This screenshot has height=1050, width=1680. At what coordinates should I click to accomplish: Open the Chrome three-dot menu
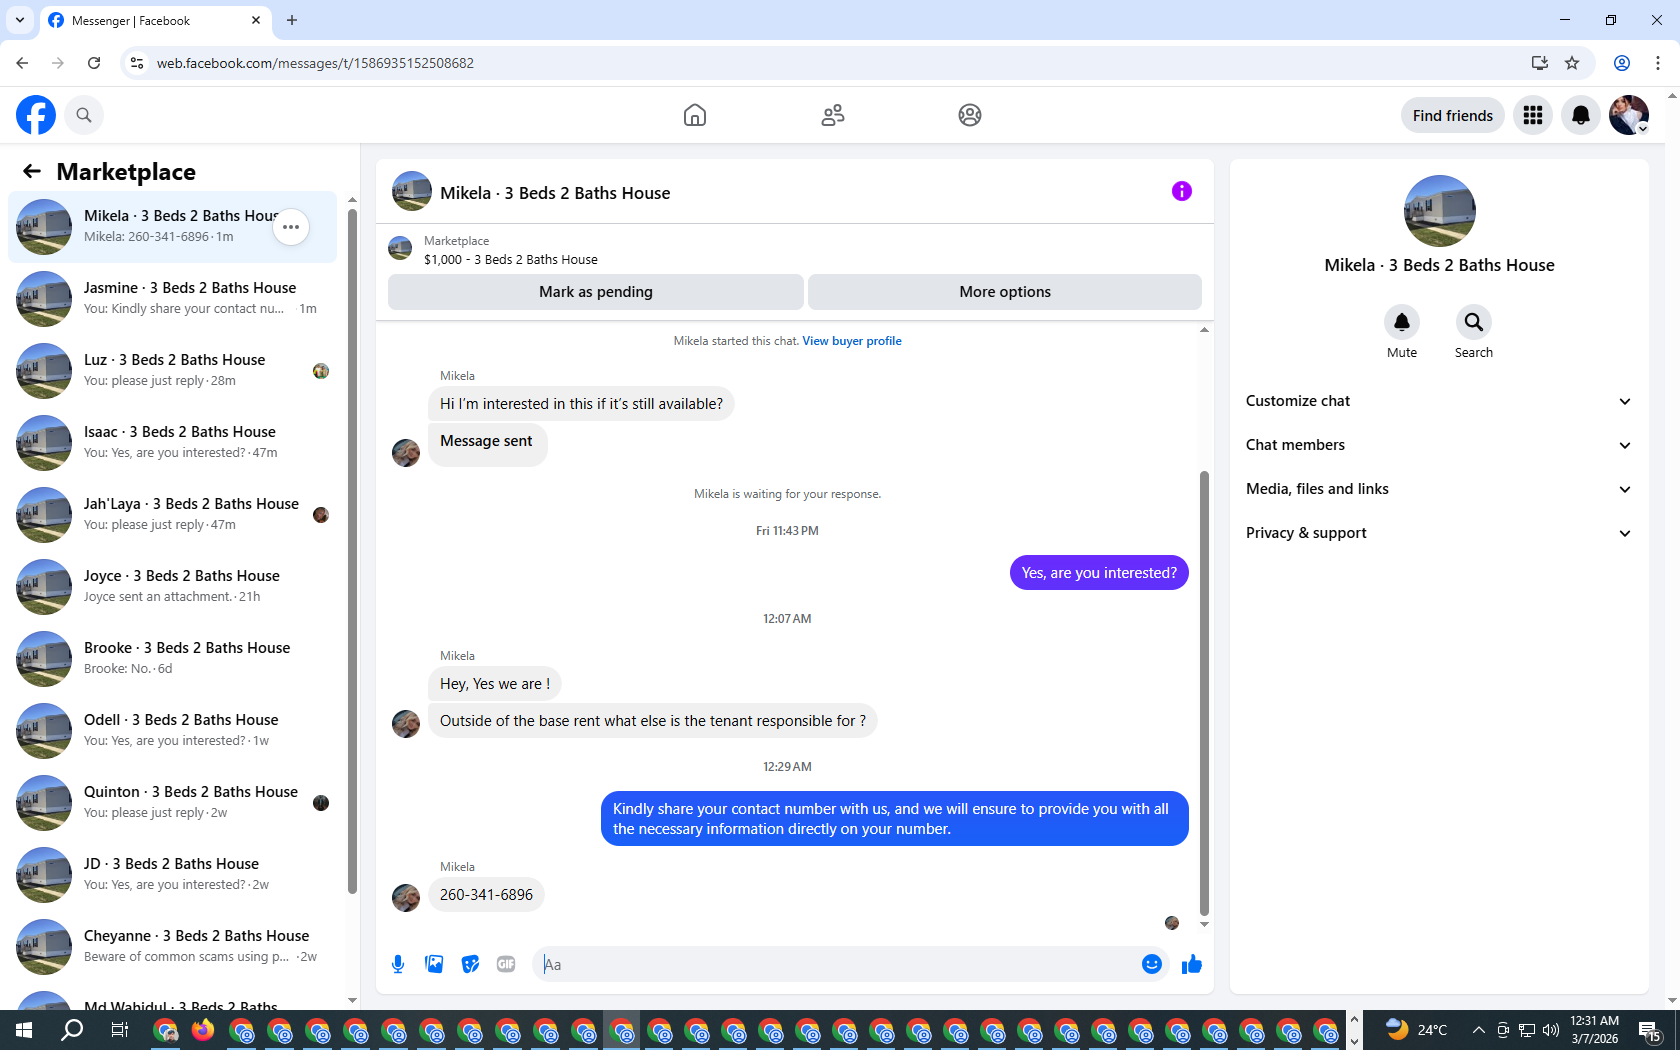[x=1658, y=63]
